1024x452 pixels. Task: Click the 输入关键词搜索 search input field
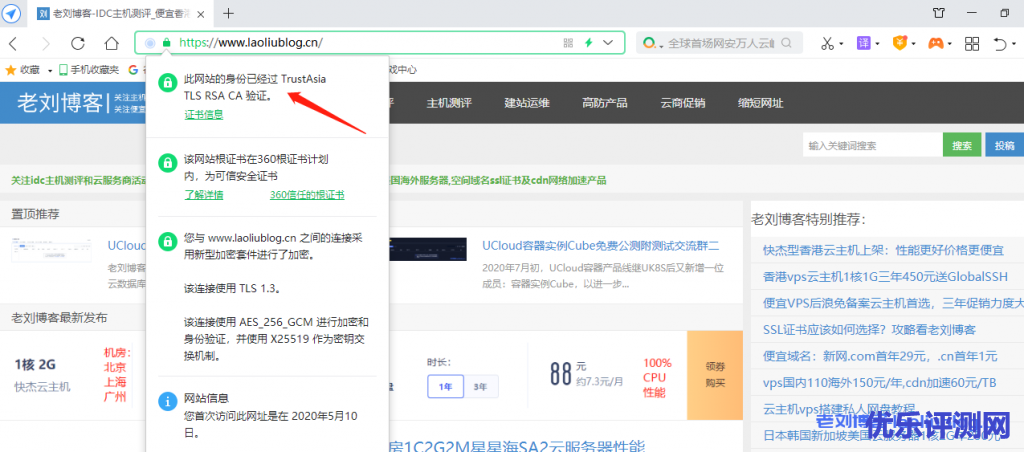tap(870, 146)
